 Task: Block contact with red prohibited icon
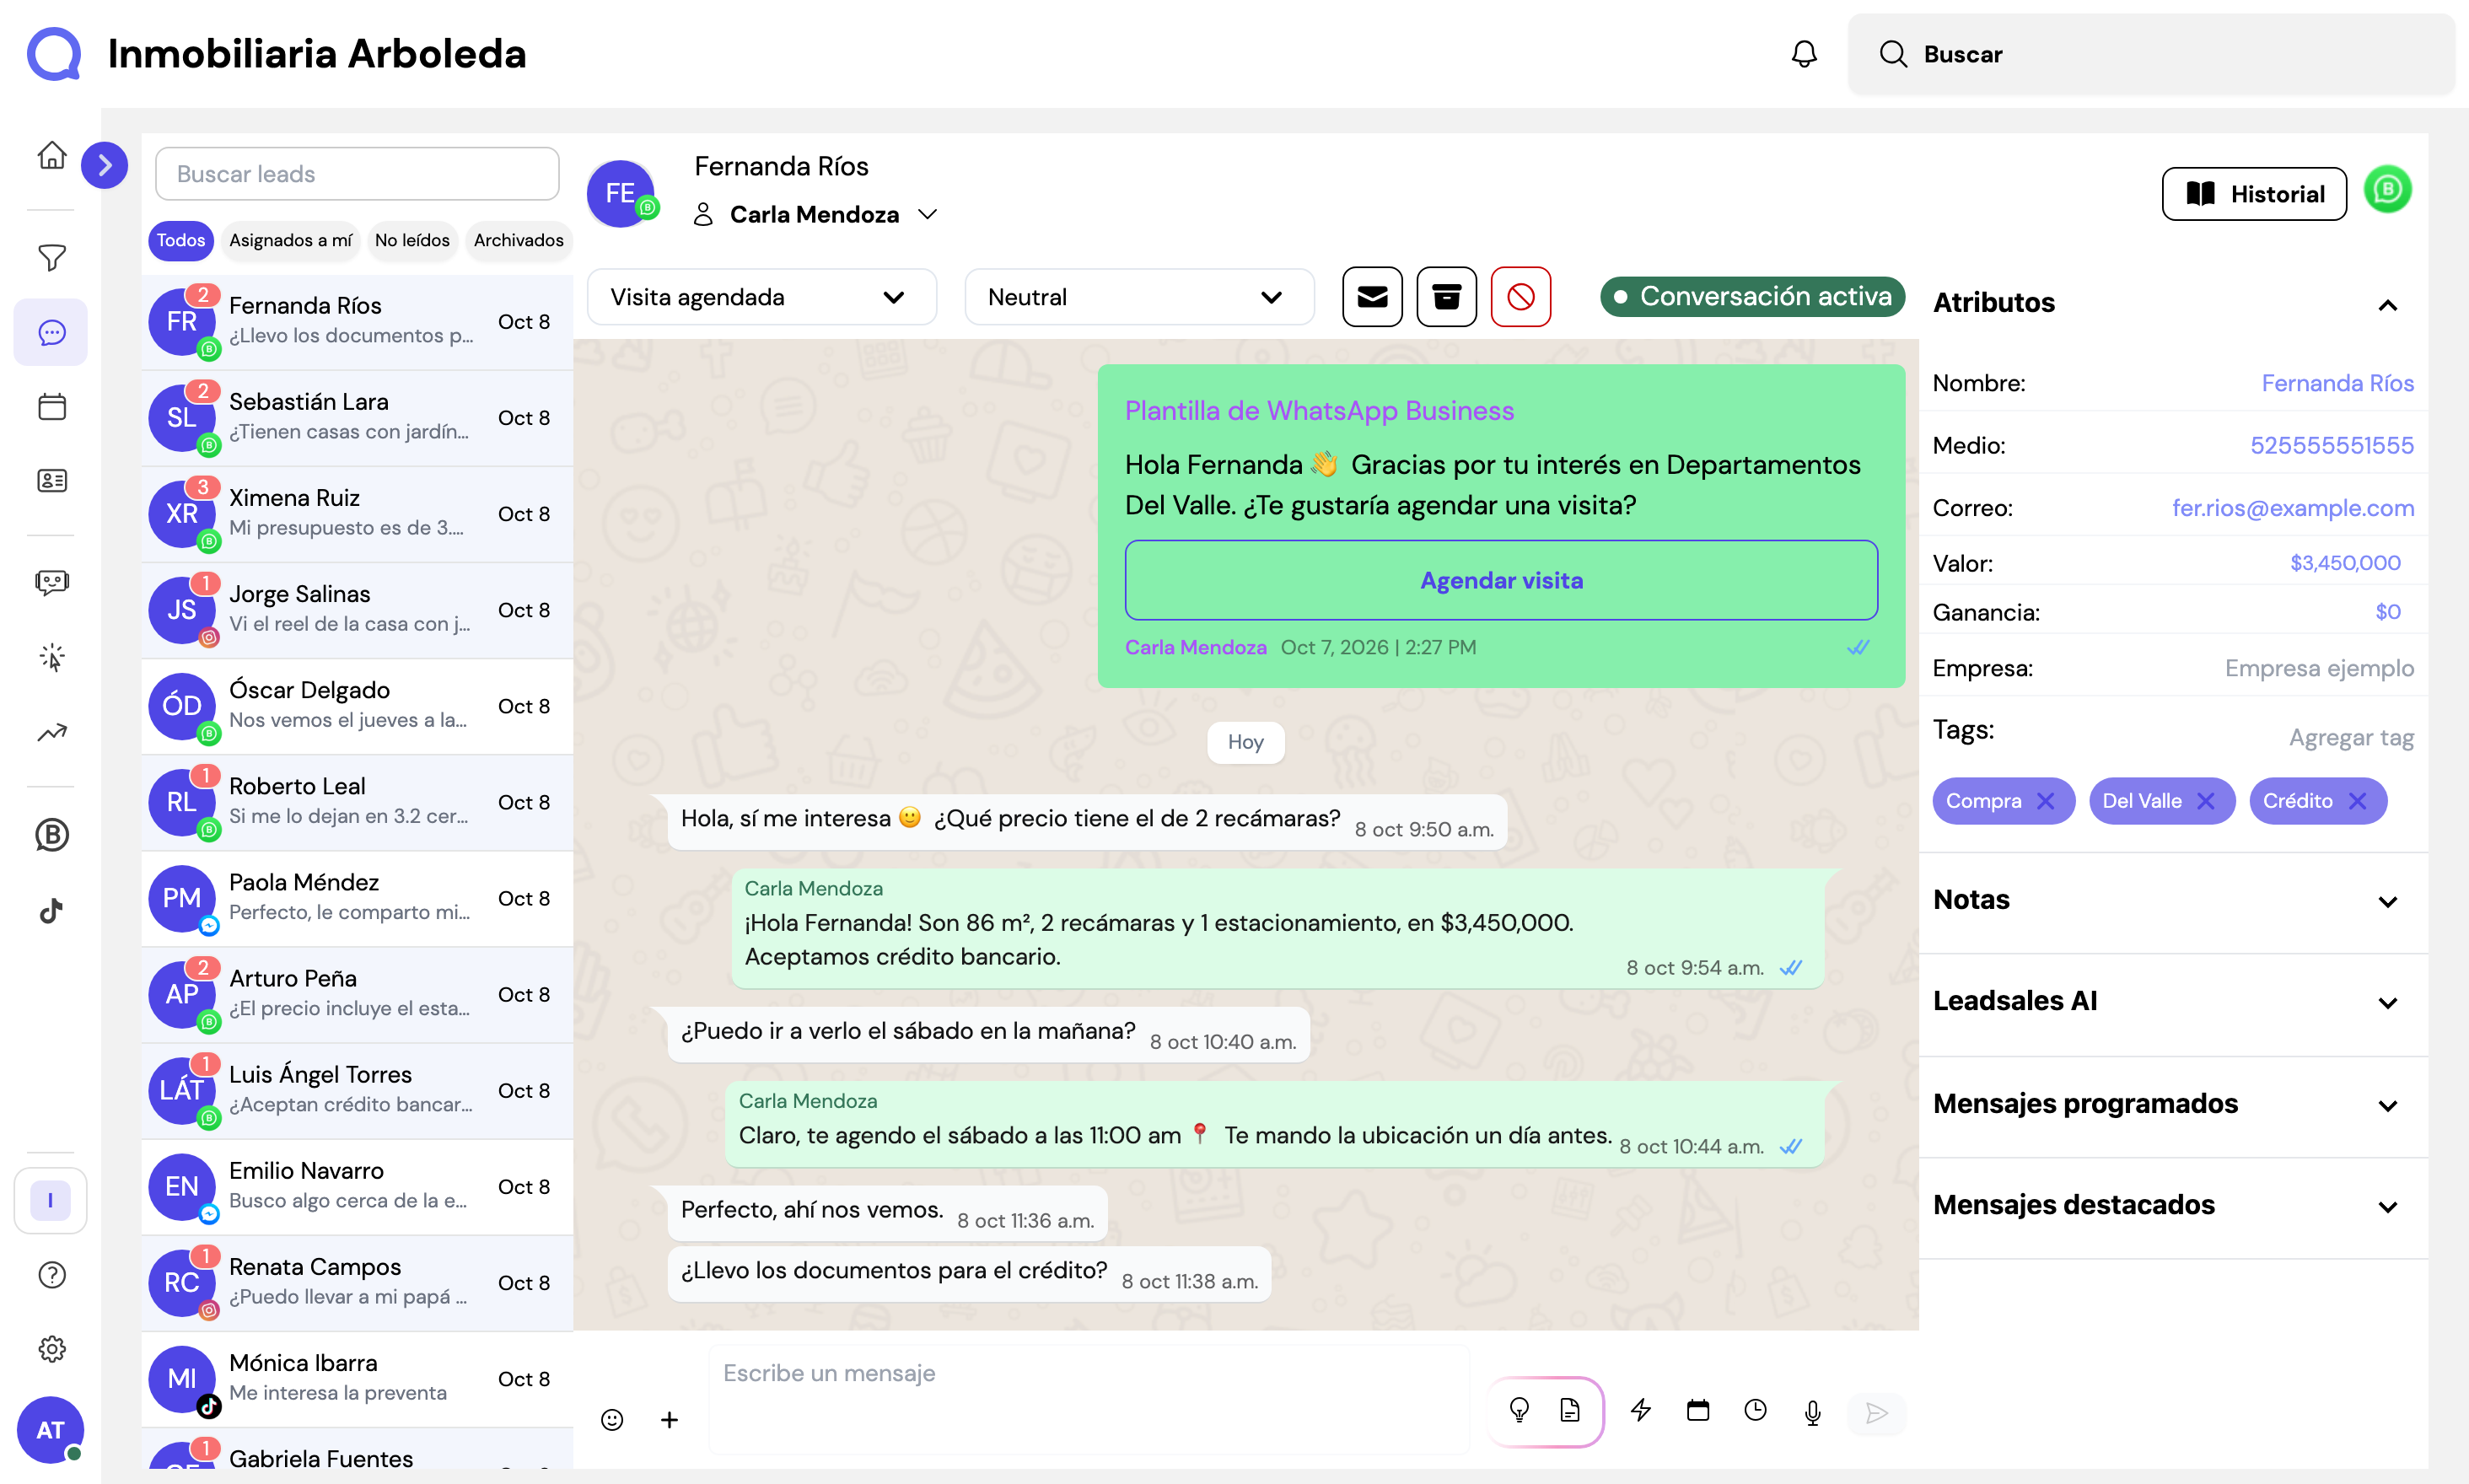click(1521, 297)
